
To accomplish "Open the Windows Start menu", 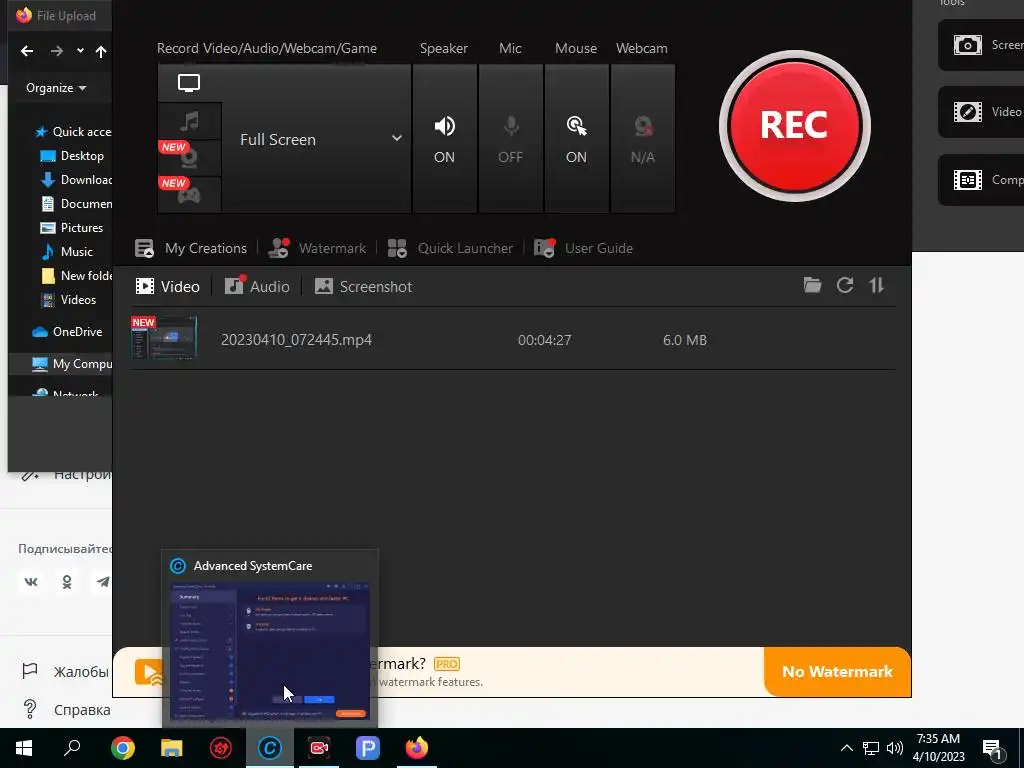I will click(x=24, y=748).
